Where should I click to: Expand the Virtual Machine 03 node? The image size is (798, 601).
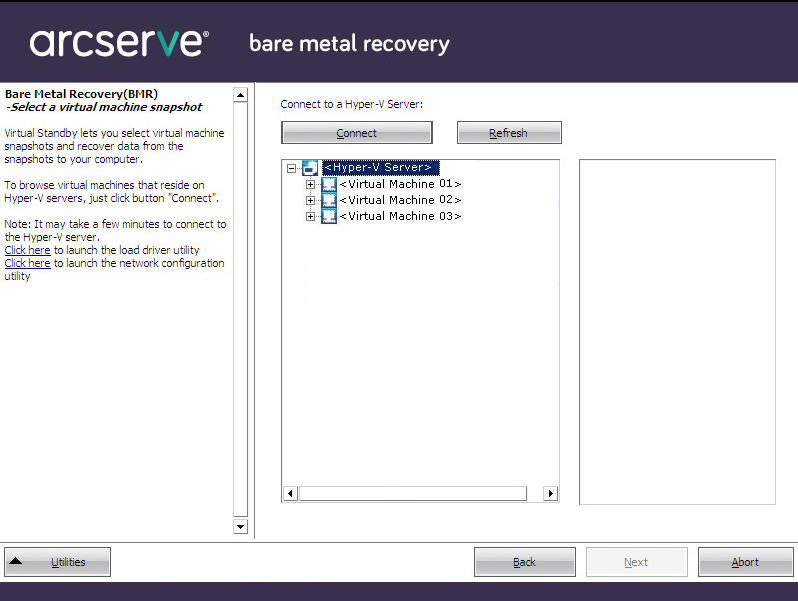pyautogui.click(x=310, y=217)
